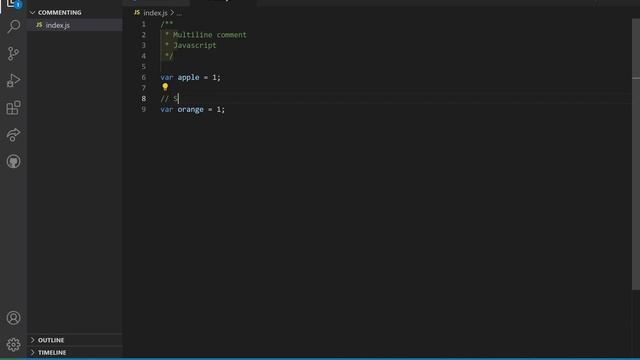Click the 'Javascript' comment text on line 3

pos(195,45)
